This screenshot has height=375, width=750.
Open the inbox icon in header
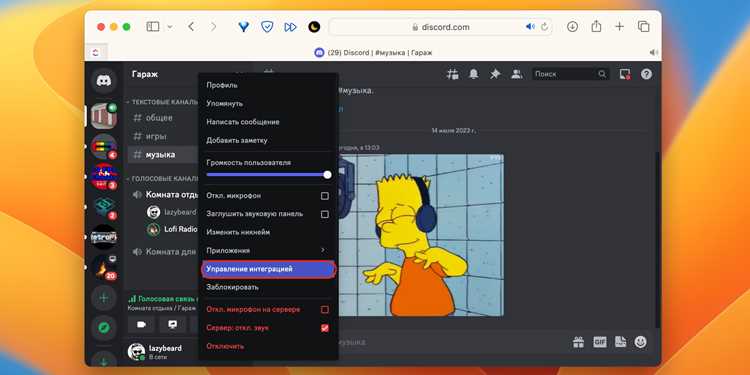(x=625, y=74)
